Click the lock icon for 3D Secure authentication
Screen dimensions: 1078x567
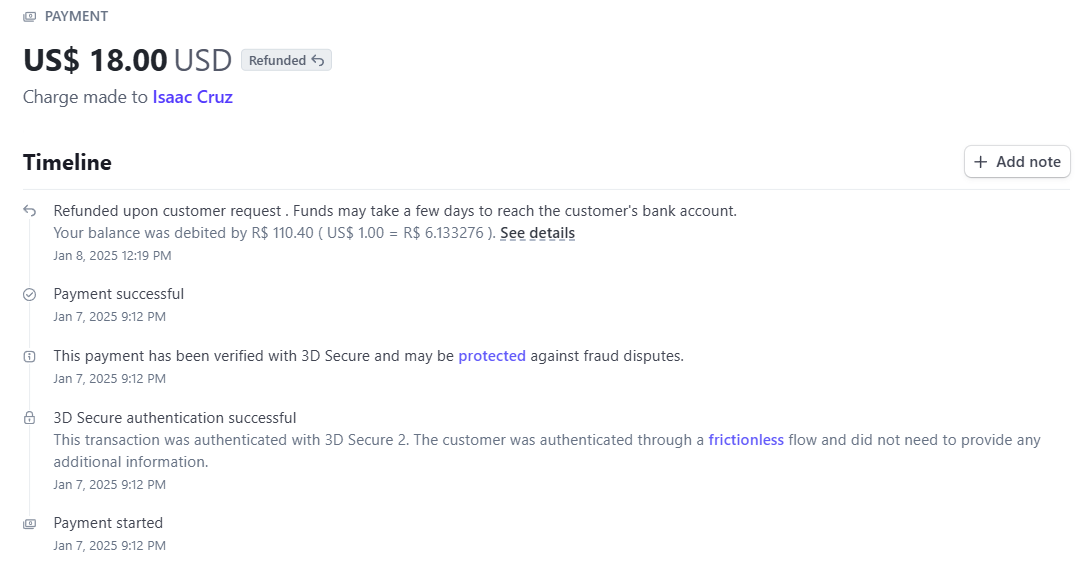point(30,418)
